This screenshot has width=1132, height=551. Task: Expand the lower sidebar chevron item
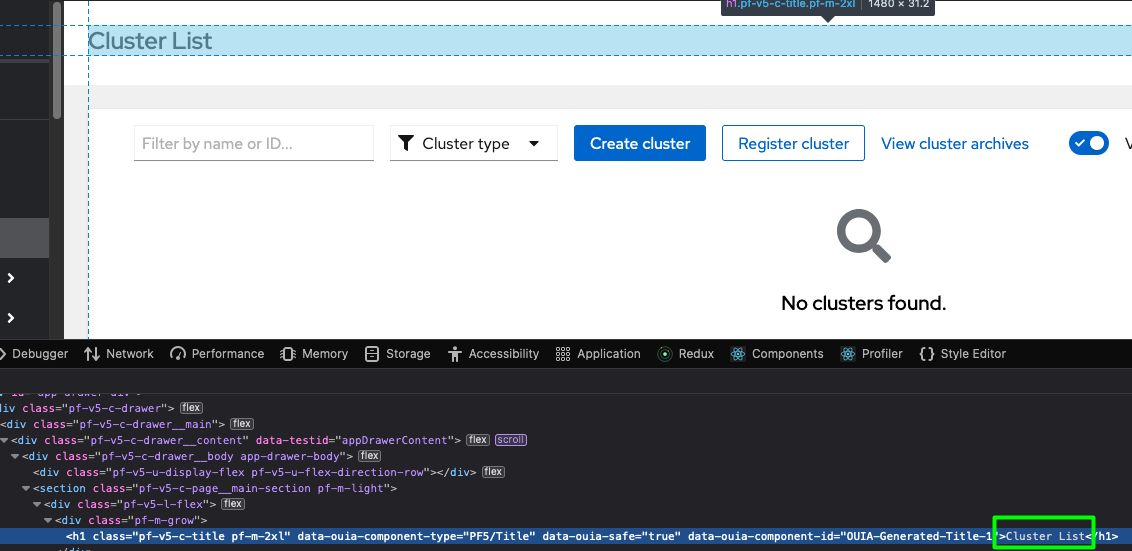[x=11, y=318]
